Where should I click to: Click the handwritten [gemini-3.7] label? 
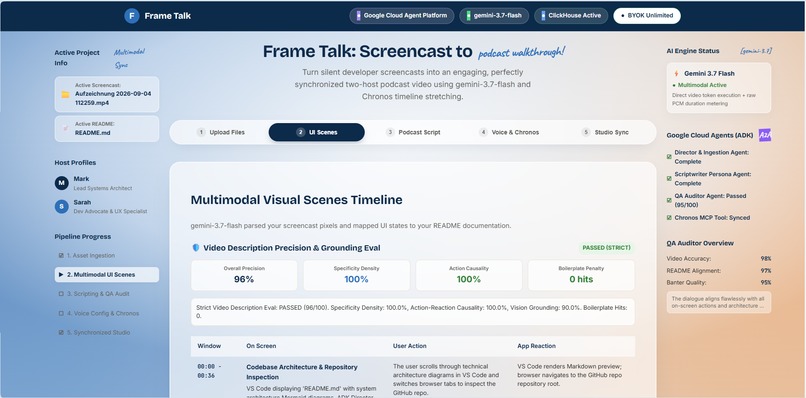tap(756, 51)
